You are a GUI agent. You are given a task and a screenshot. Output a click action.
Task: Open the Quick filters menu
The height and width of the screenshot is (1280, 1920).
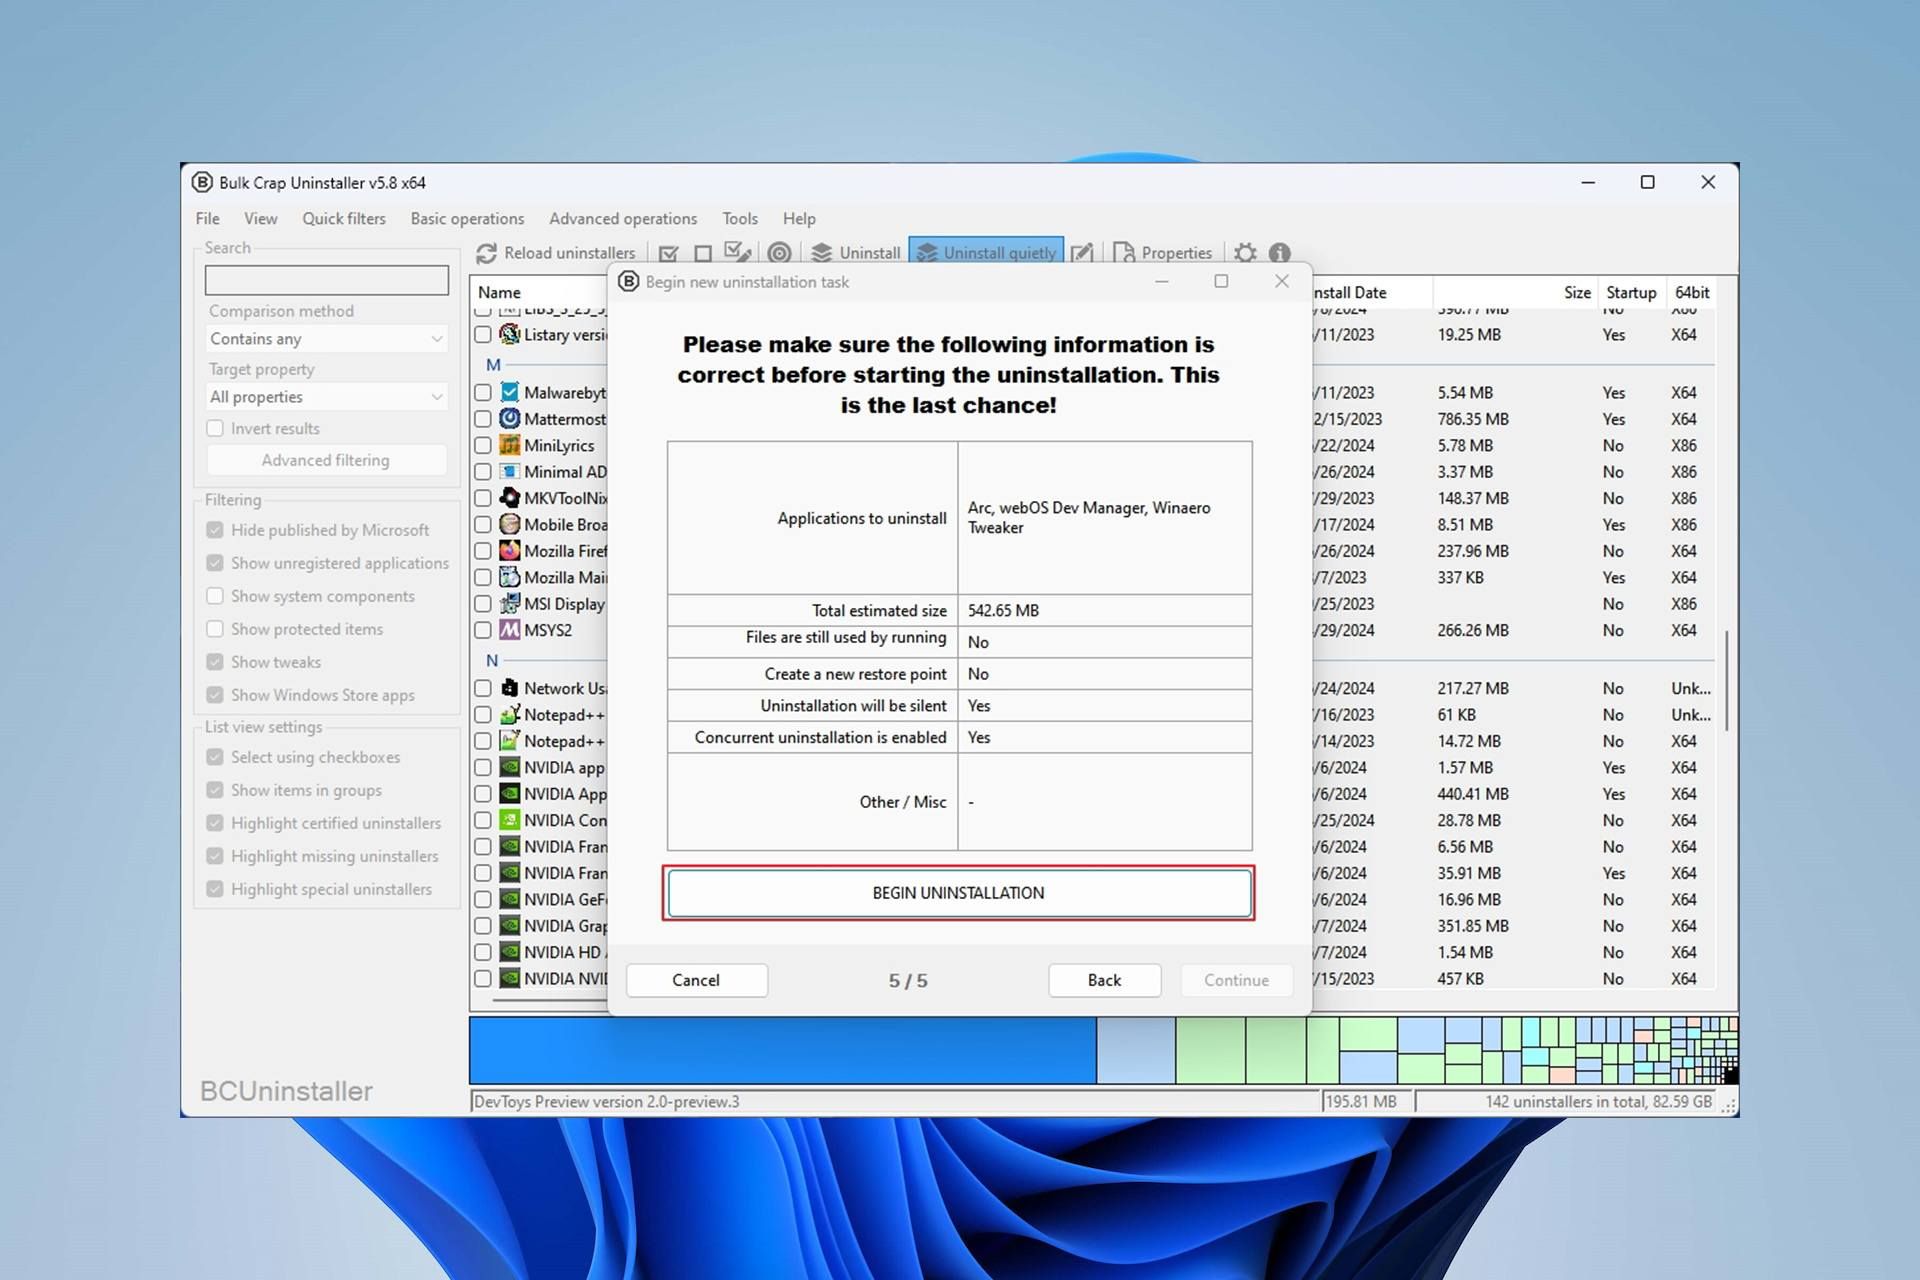(x=344, y=218)
